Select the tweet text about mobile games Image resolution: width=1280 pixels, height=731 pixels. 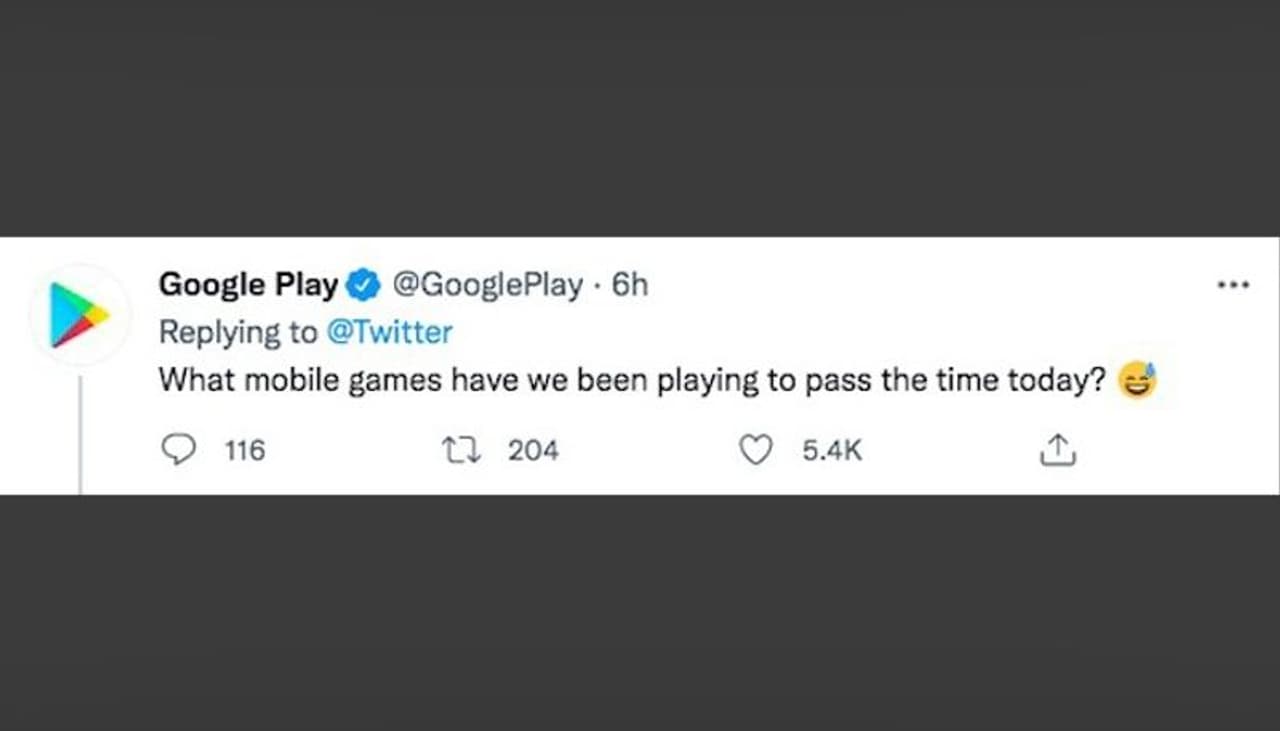coord(630,381)
